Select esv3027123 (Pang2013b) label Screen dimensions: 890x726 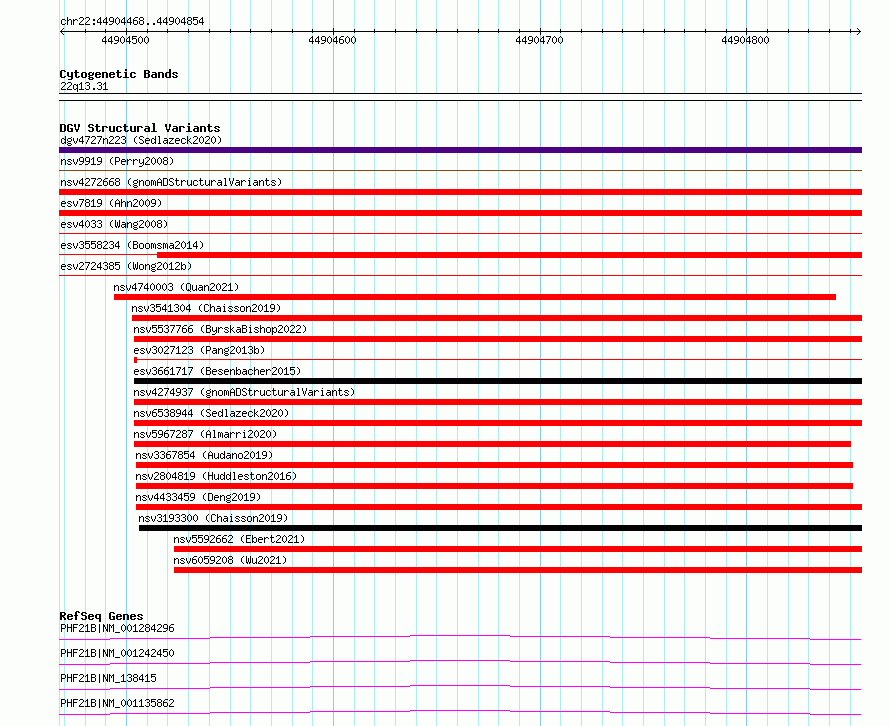tap(199, 350)
